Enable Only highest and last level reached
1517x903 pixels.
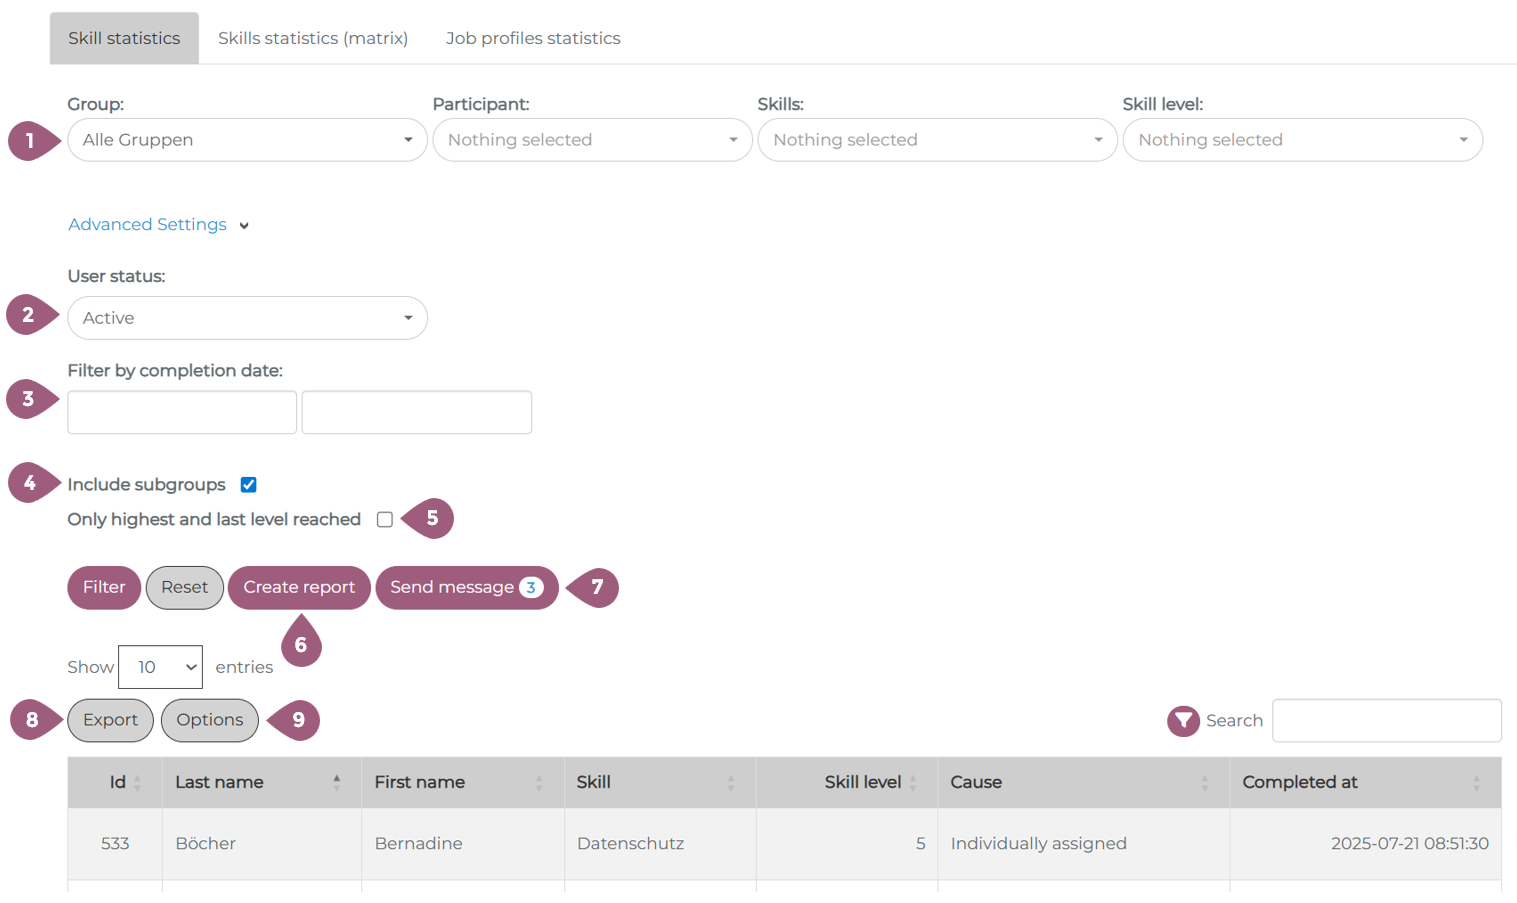tap(385, 520)
